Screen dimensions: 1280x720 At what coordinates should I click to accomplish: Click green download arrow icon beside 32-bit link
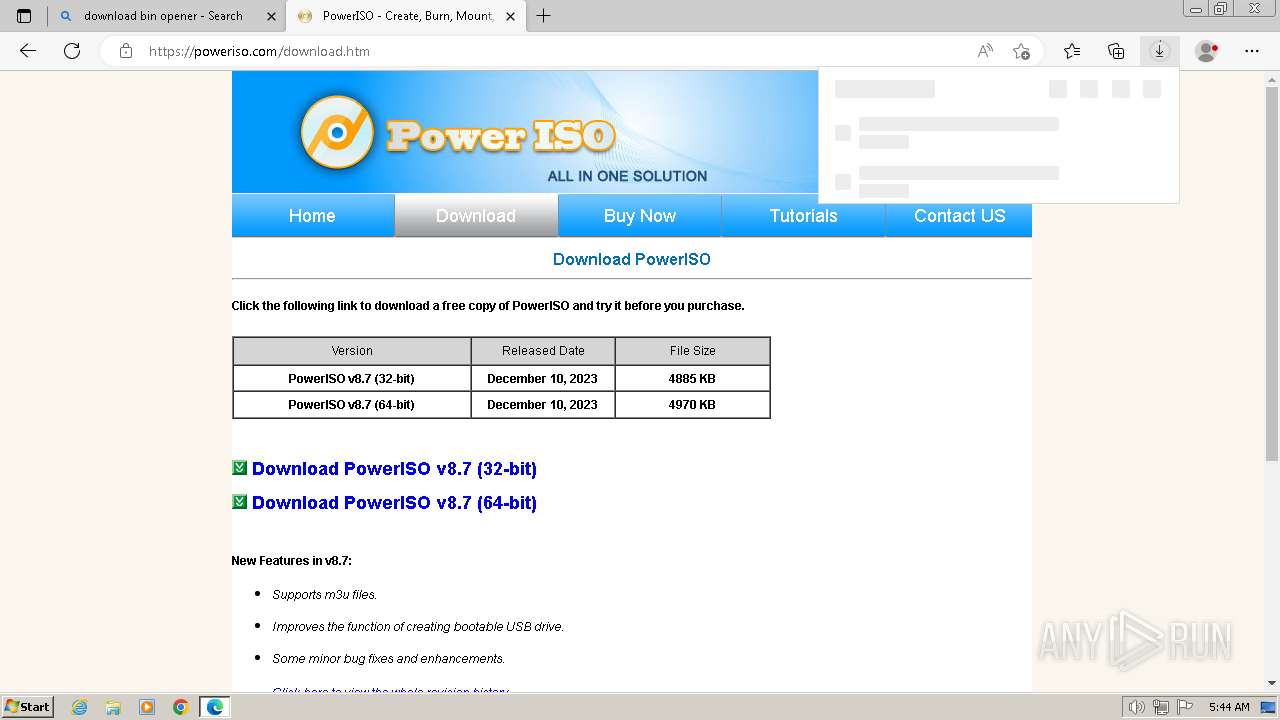pyautogui.click(x=239, y=468)
